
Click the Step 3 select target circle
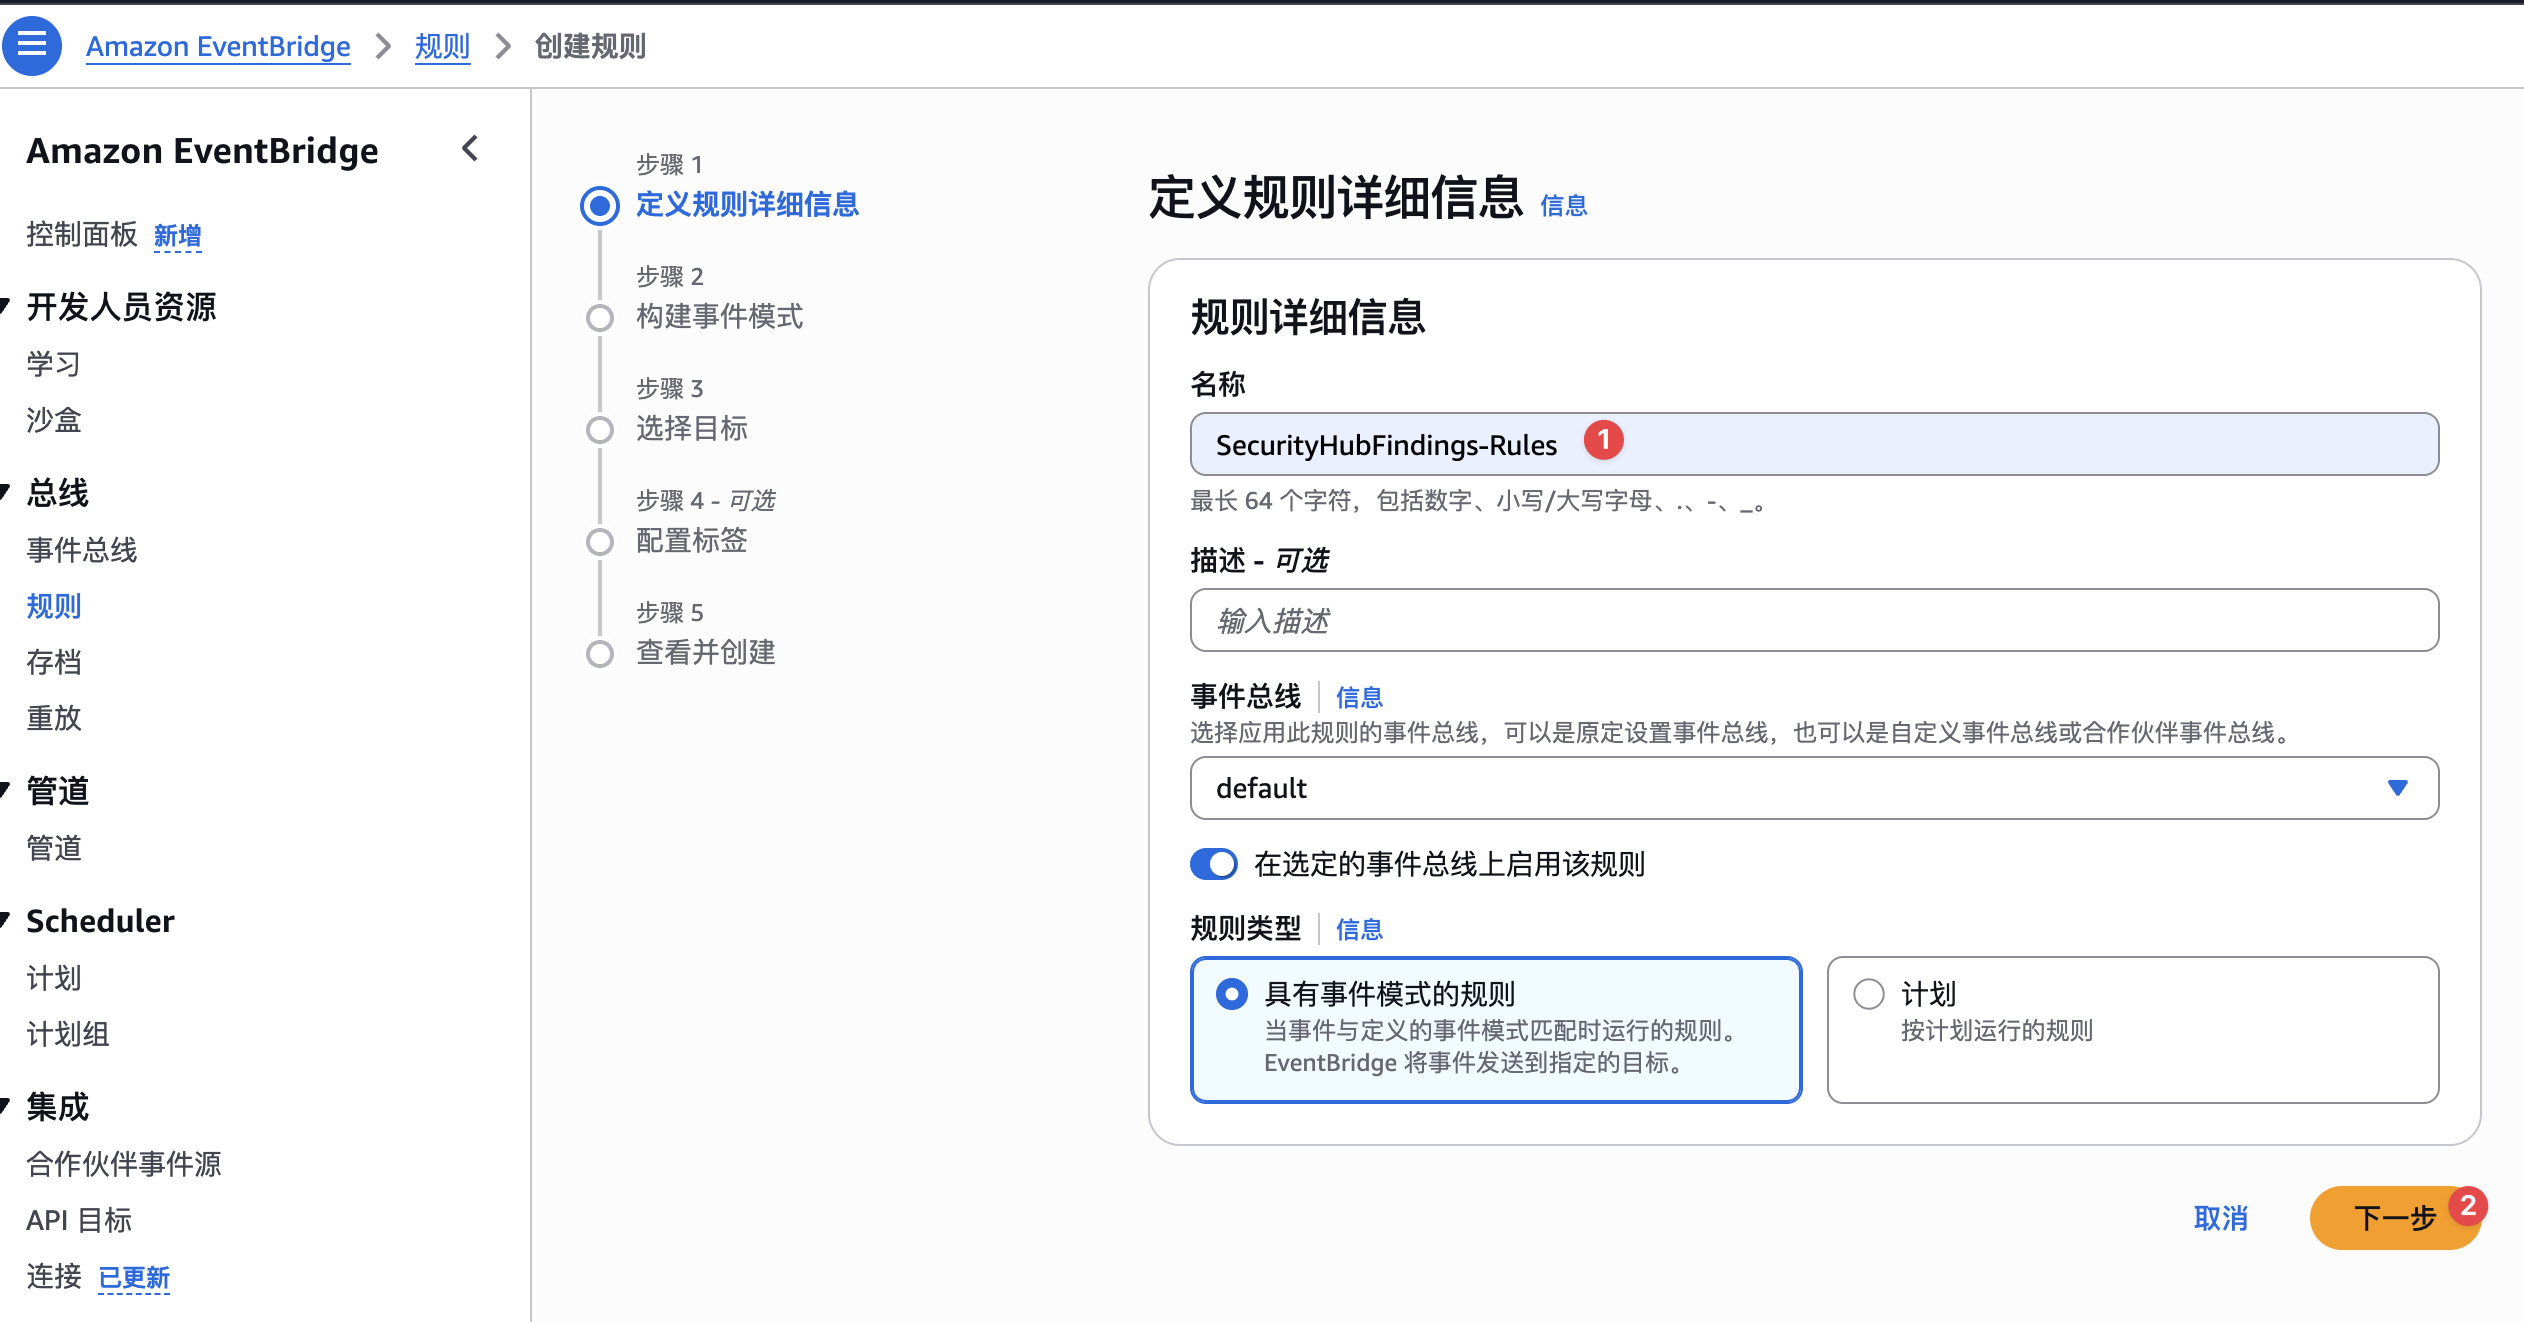click(599, 430)
